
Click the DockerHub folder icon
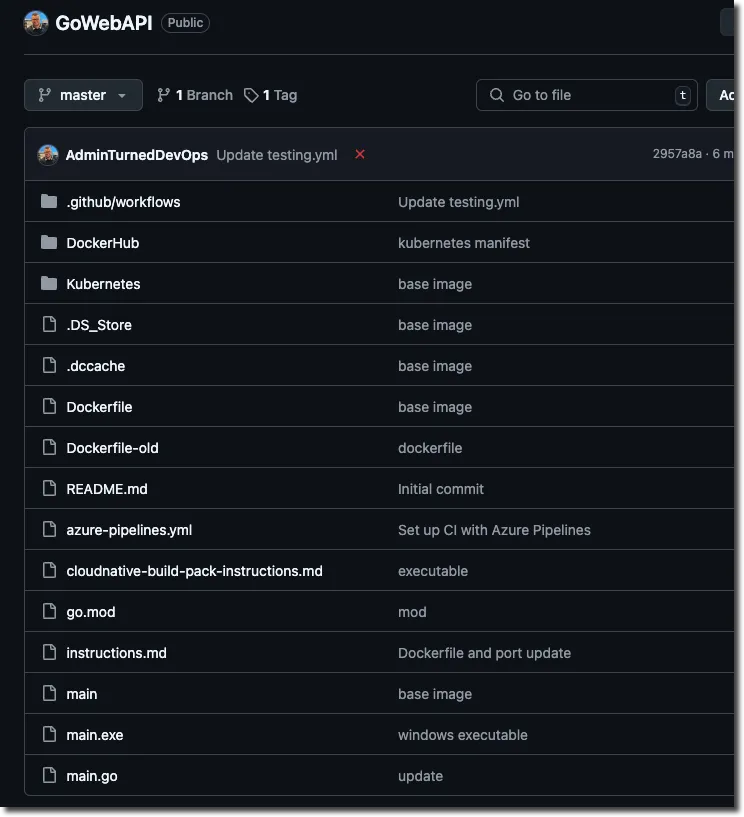pos(49,243)
